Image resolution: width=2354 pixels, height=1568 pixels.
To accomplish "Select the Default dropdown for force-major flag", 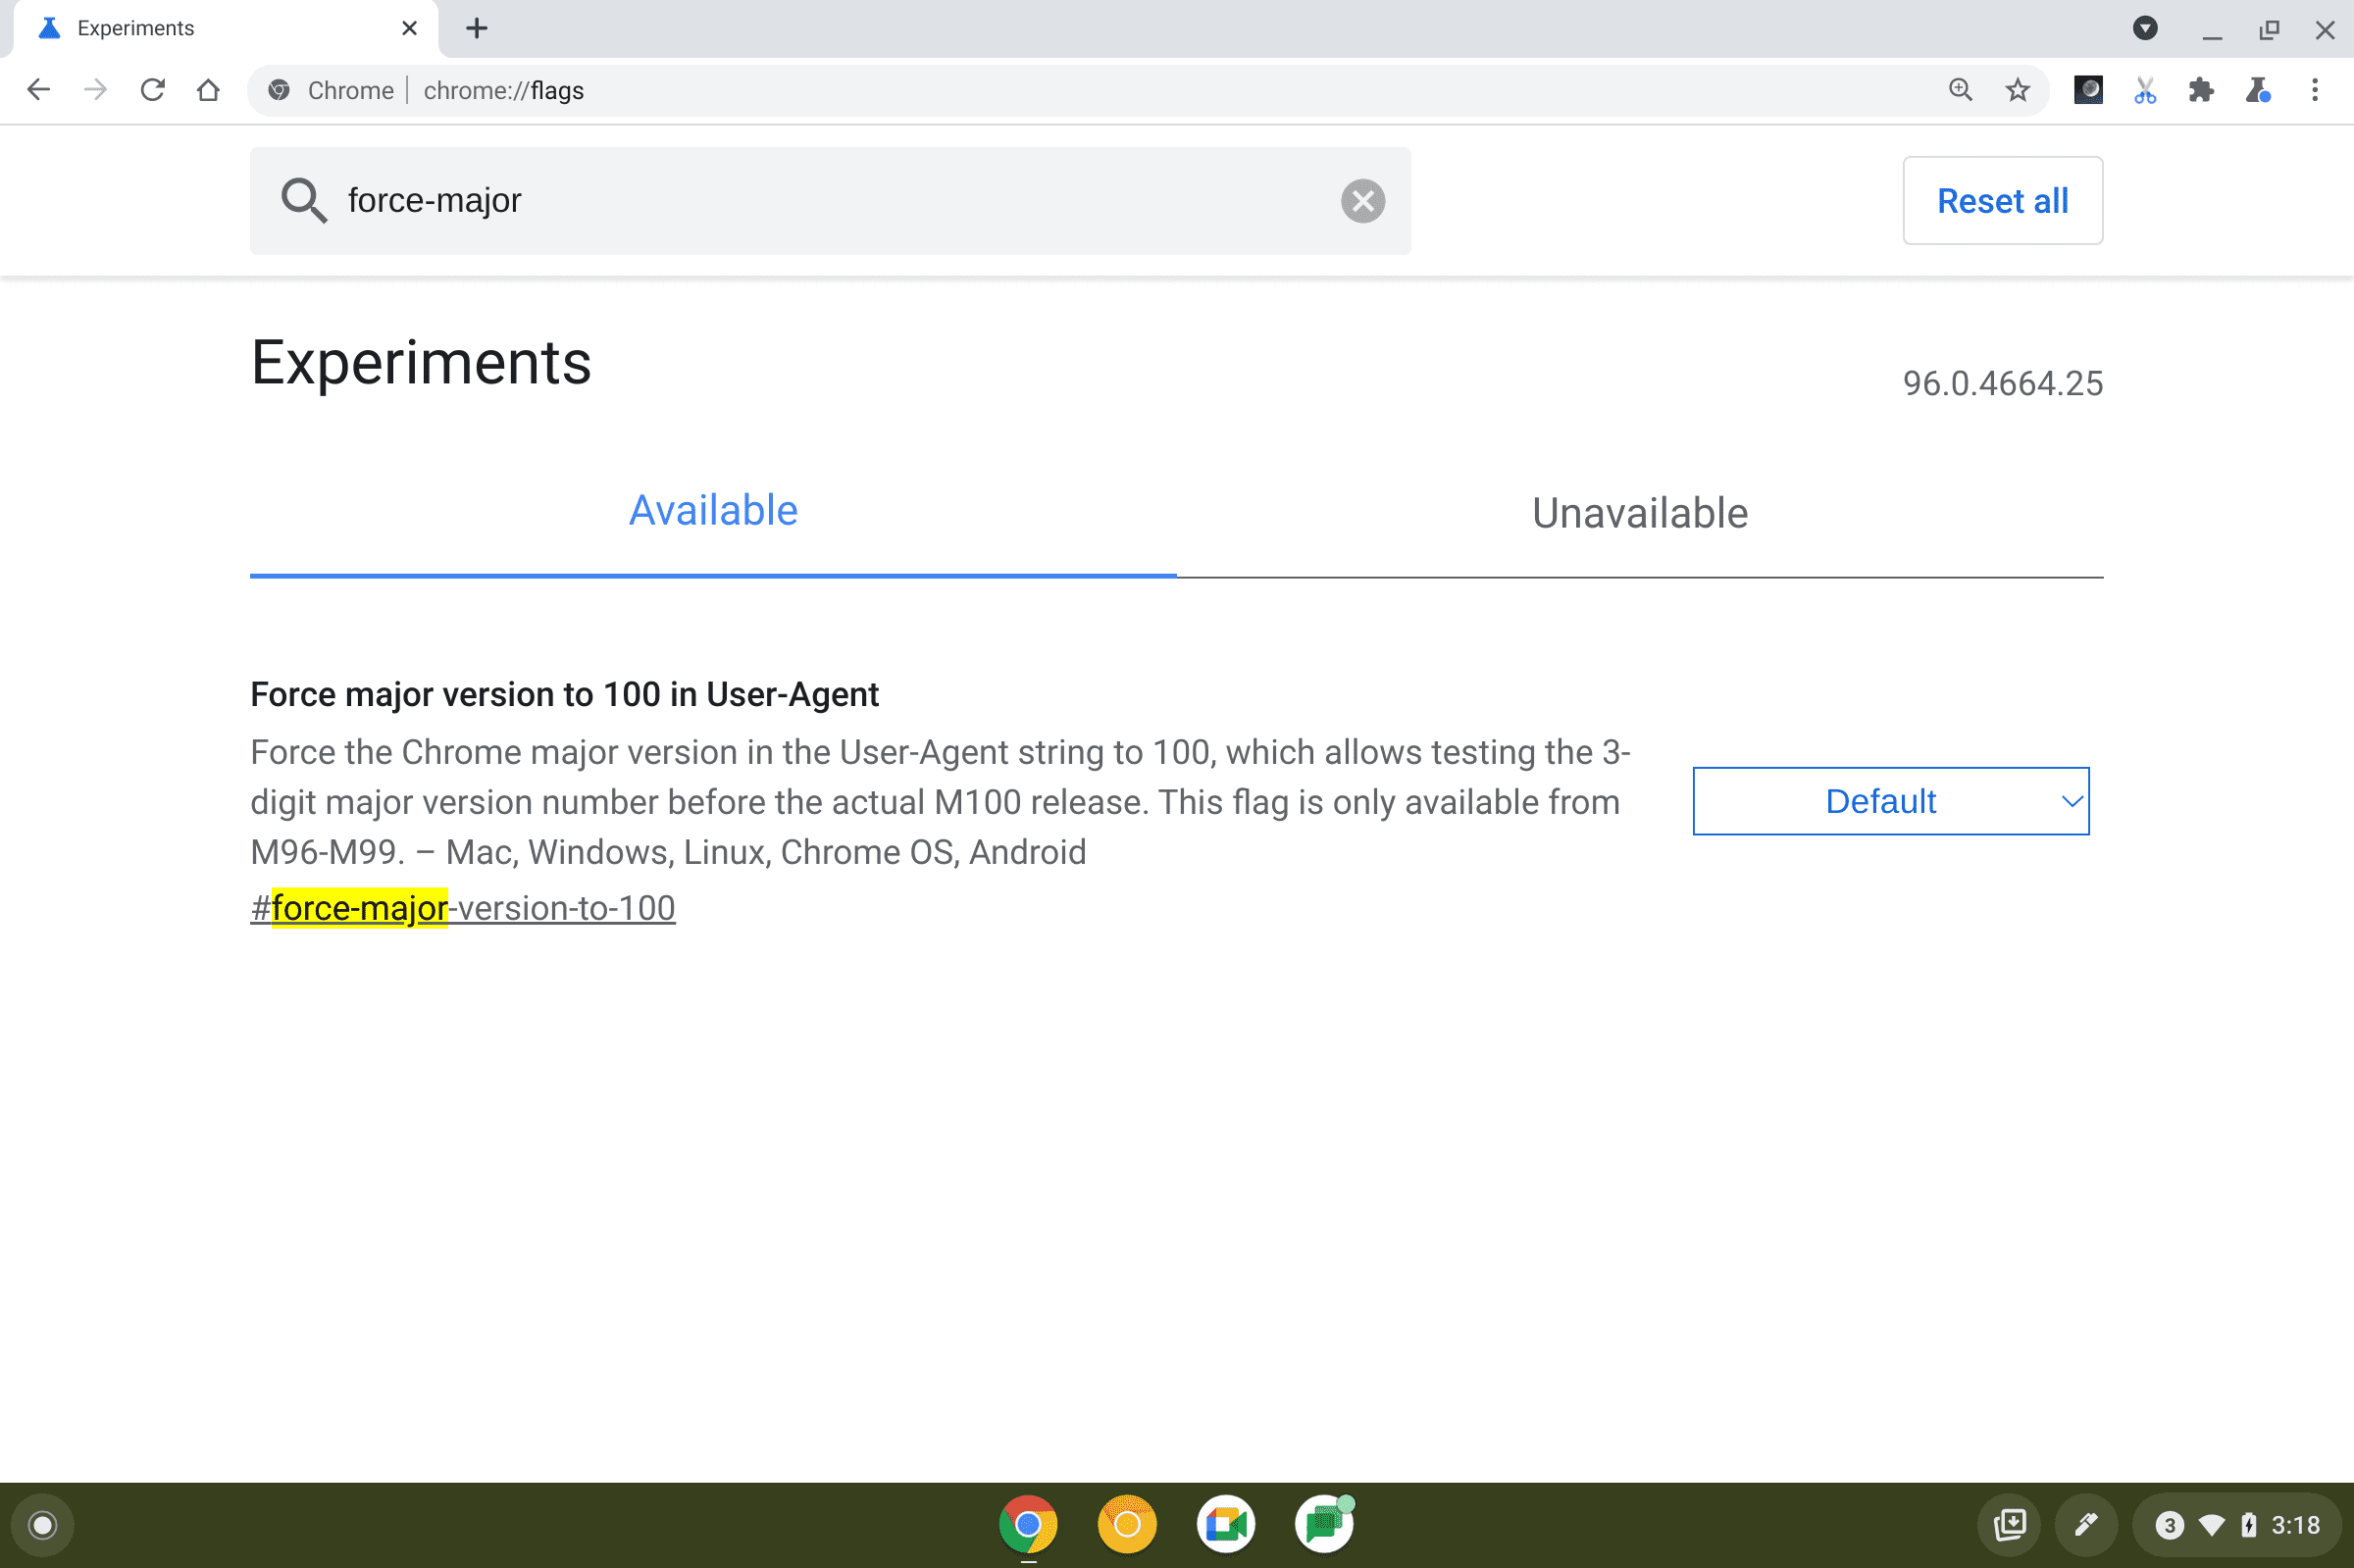I will pyautogui.click(x=1890, y=801).
